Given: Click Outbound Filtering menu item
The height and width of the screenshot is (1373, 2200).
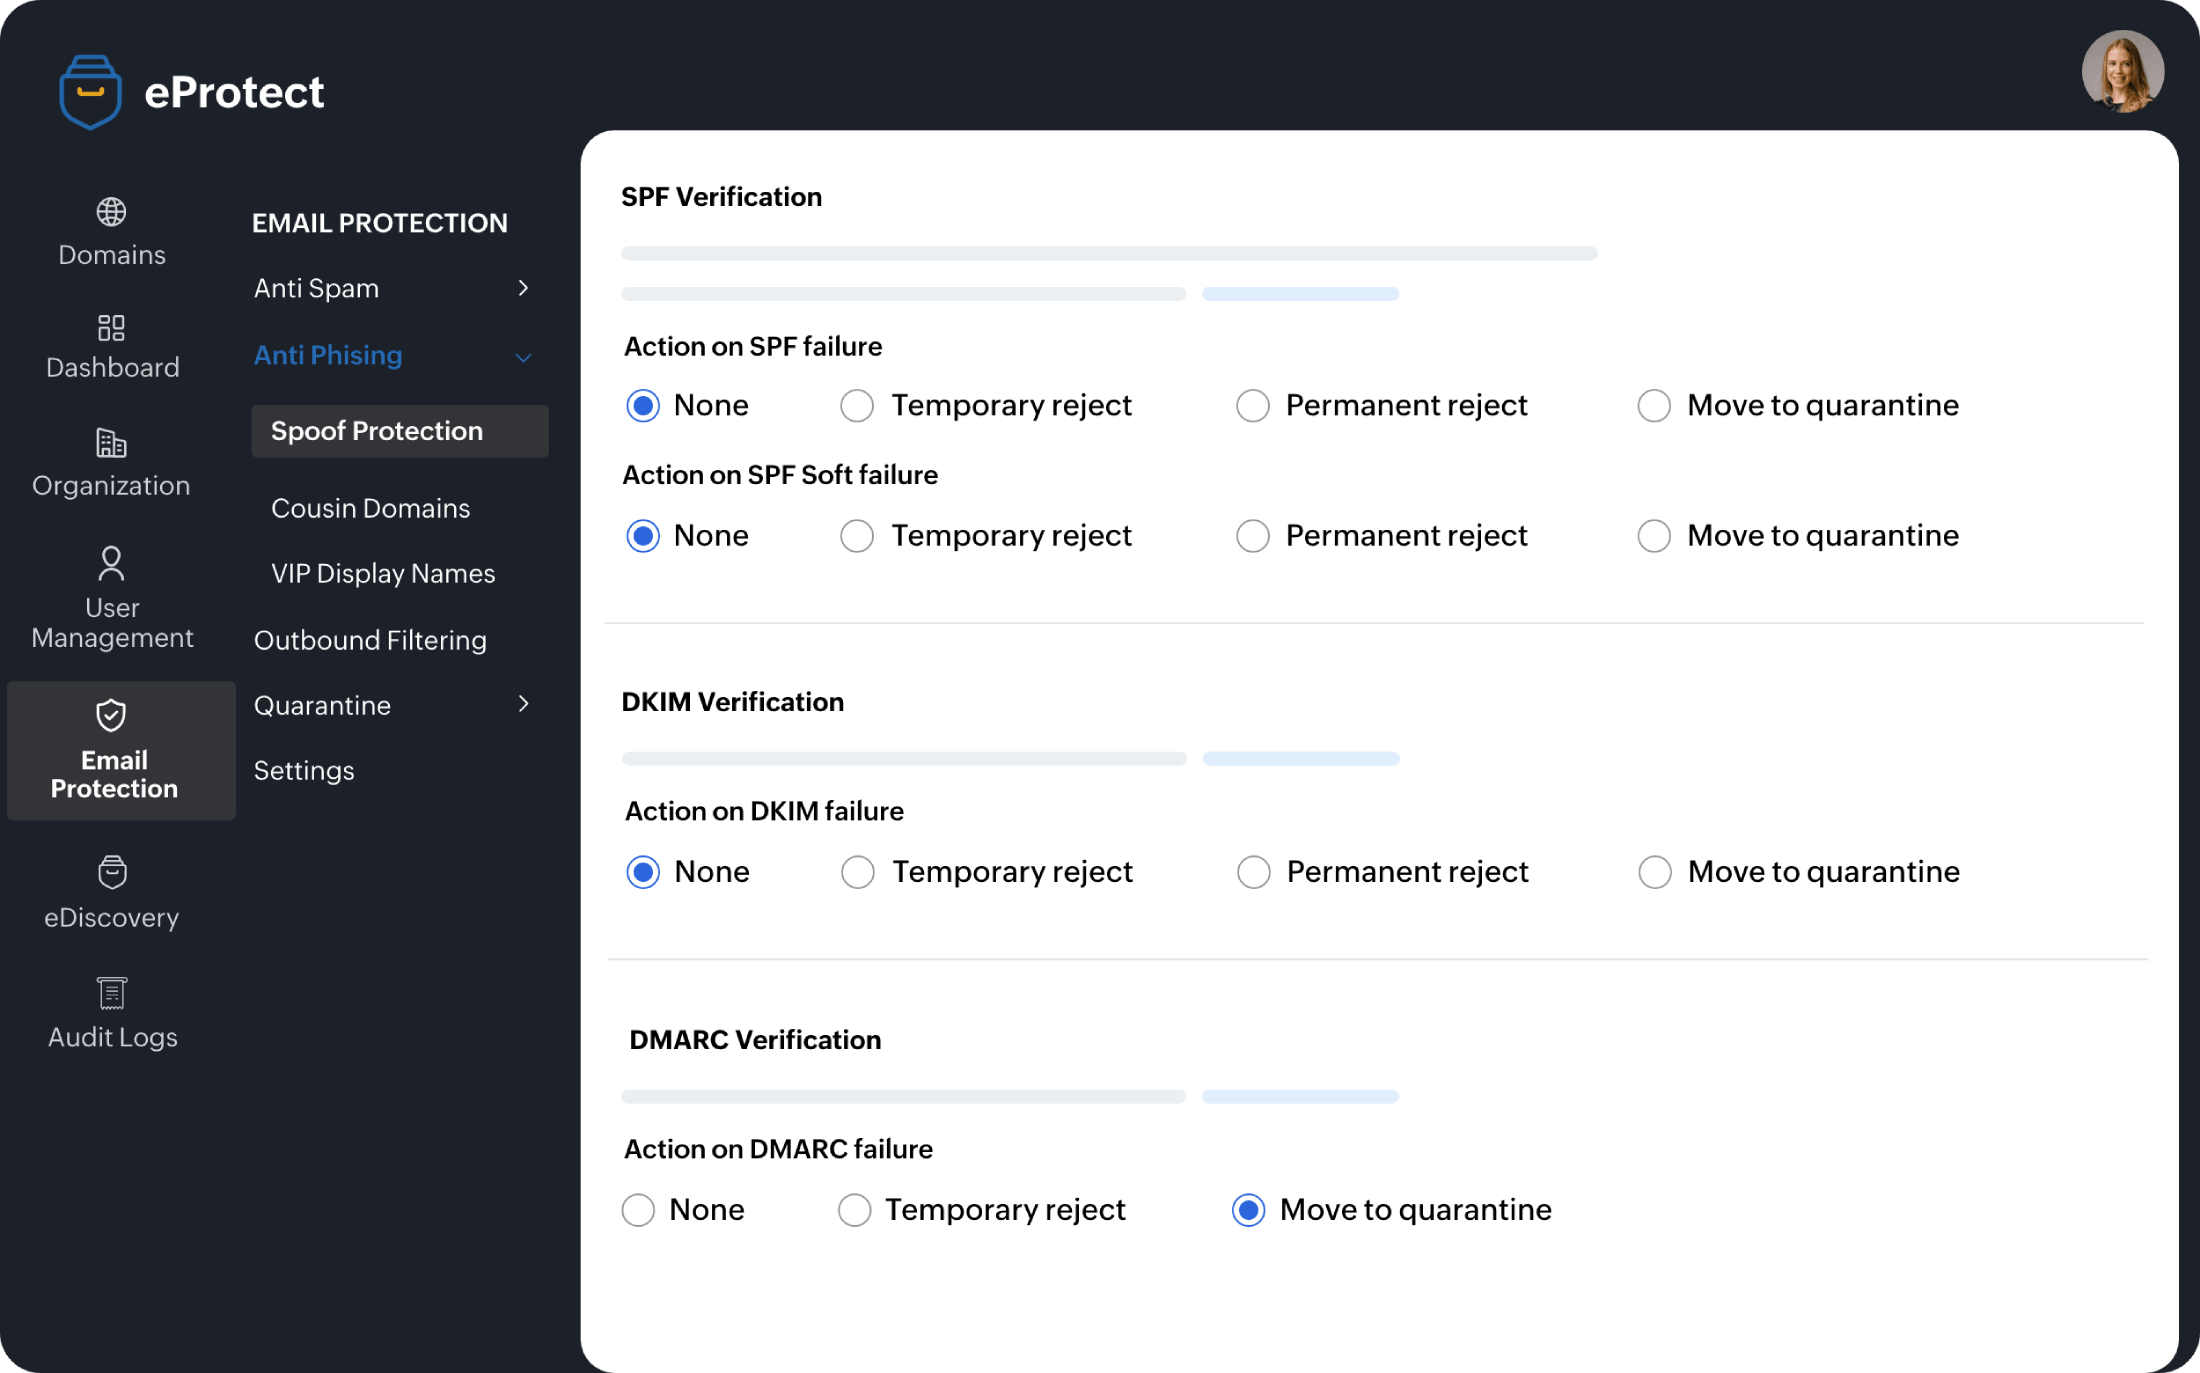Looking at the screenshot, I should click(370, 639).
